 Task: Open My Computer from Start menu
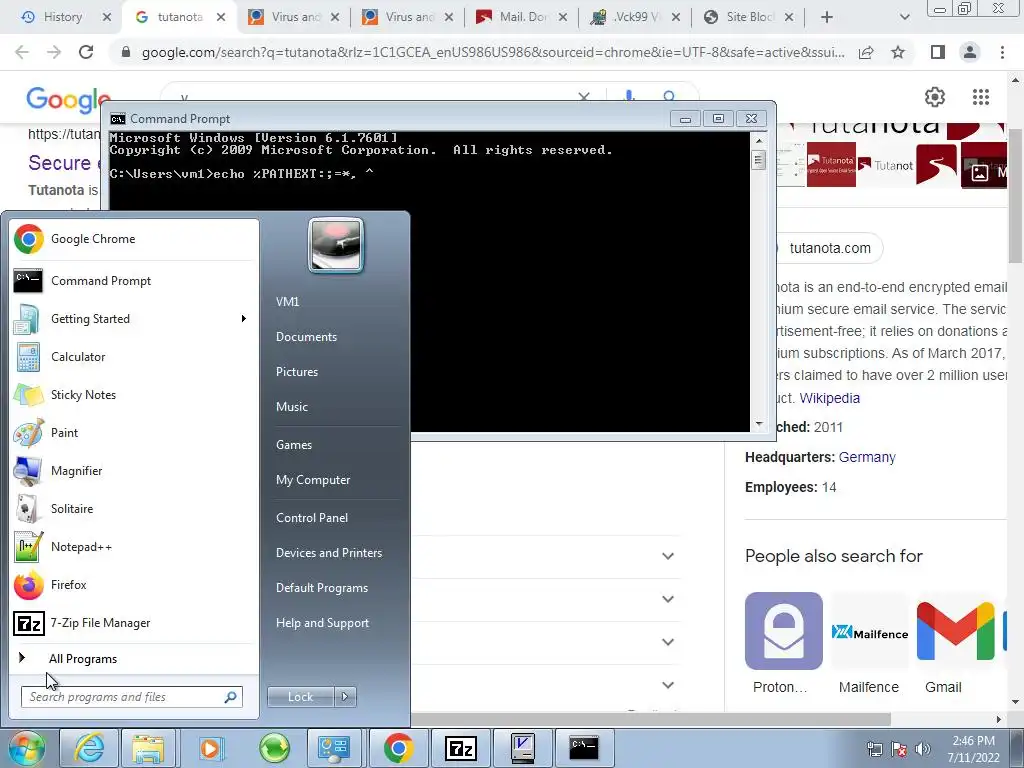click(313, 480)
